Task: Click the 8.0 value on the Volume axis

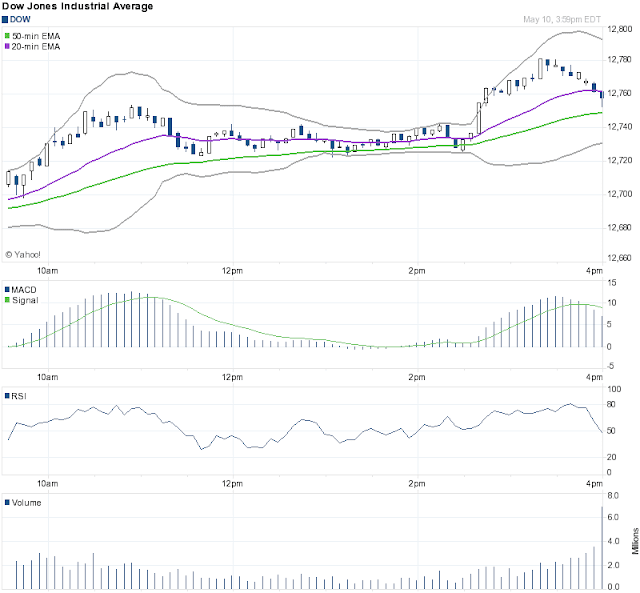Action: 613,495
